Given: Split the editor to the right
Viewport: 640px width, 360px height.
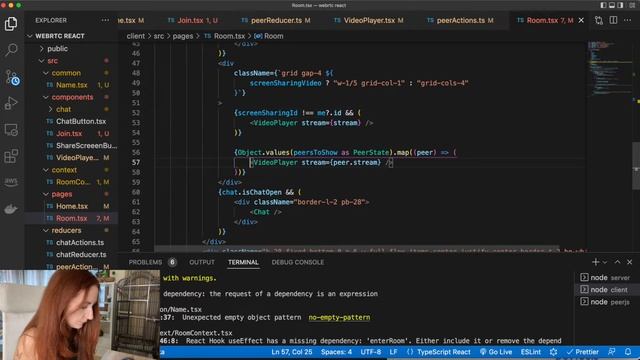Looking at the screenshot, I should pos(613,20).
